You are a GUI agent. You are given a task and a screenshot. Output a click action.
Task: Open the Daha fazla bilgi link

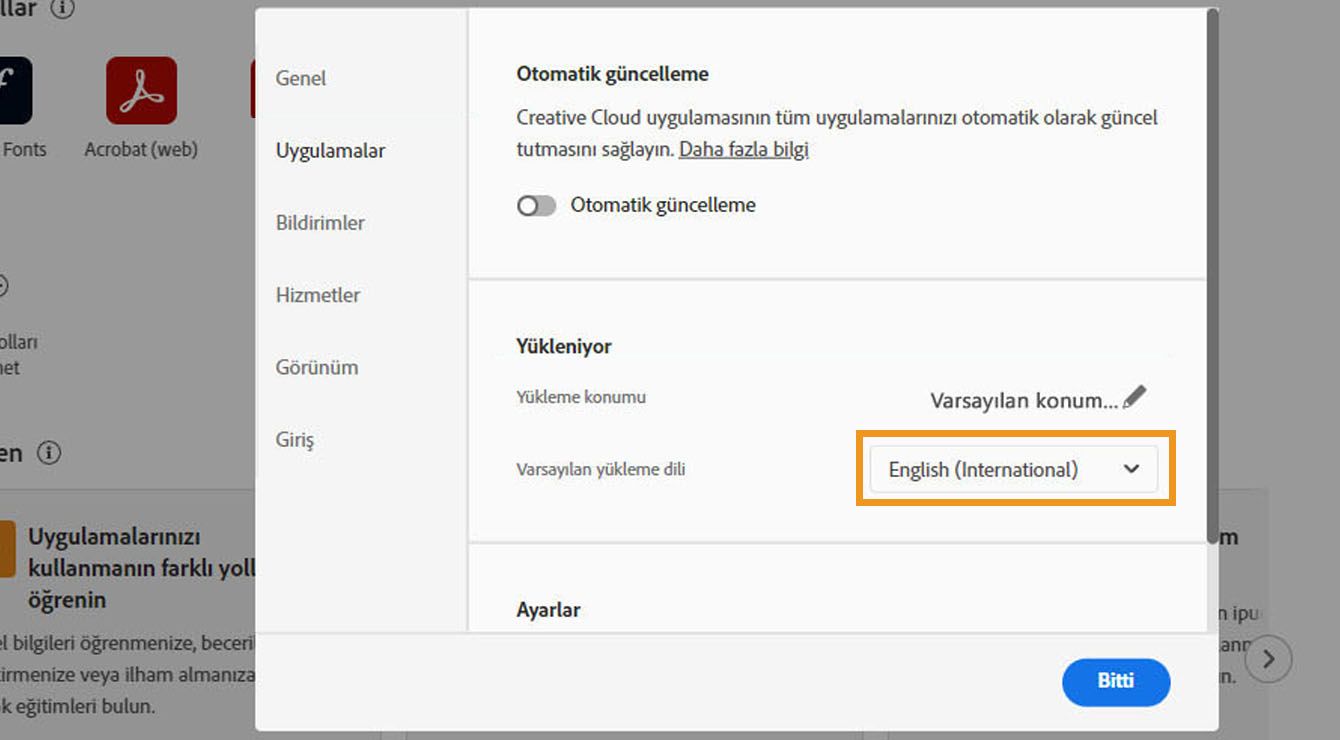click(744, 148)
